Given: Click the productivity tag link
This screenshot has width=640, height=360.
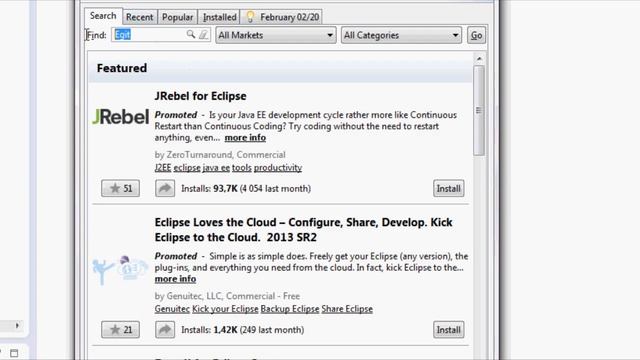Looking at the screenshot, I should coord(278,168).
